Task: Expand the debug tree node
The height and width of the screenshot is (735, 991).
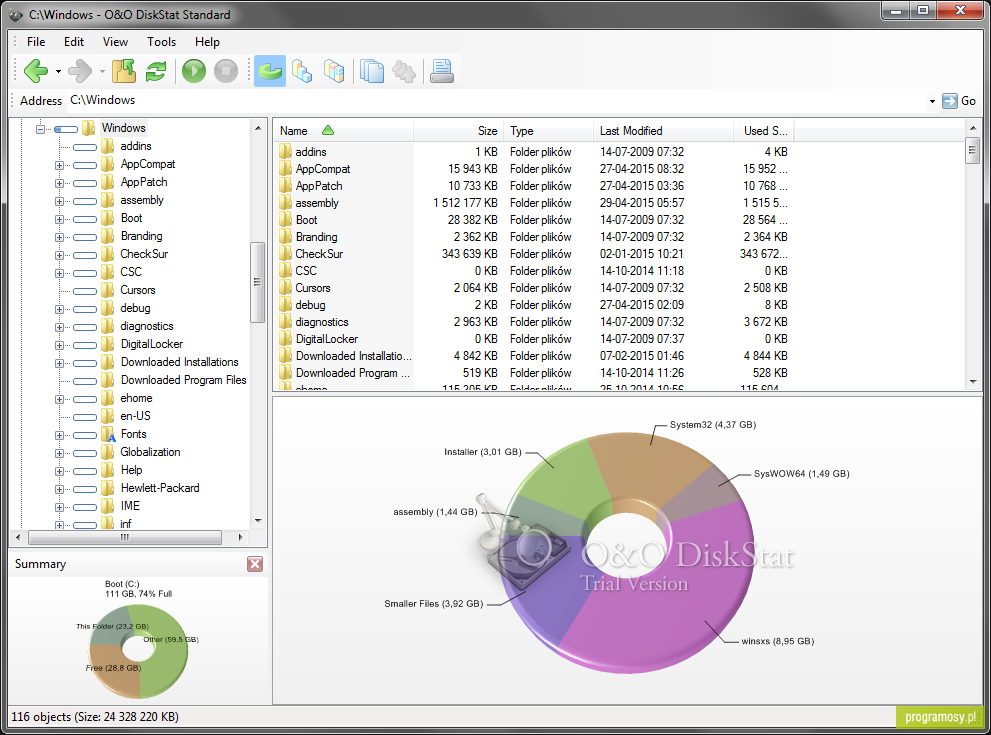Action: pyautogui.click(x=59, y=309)
